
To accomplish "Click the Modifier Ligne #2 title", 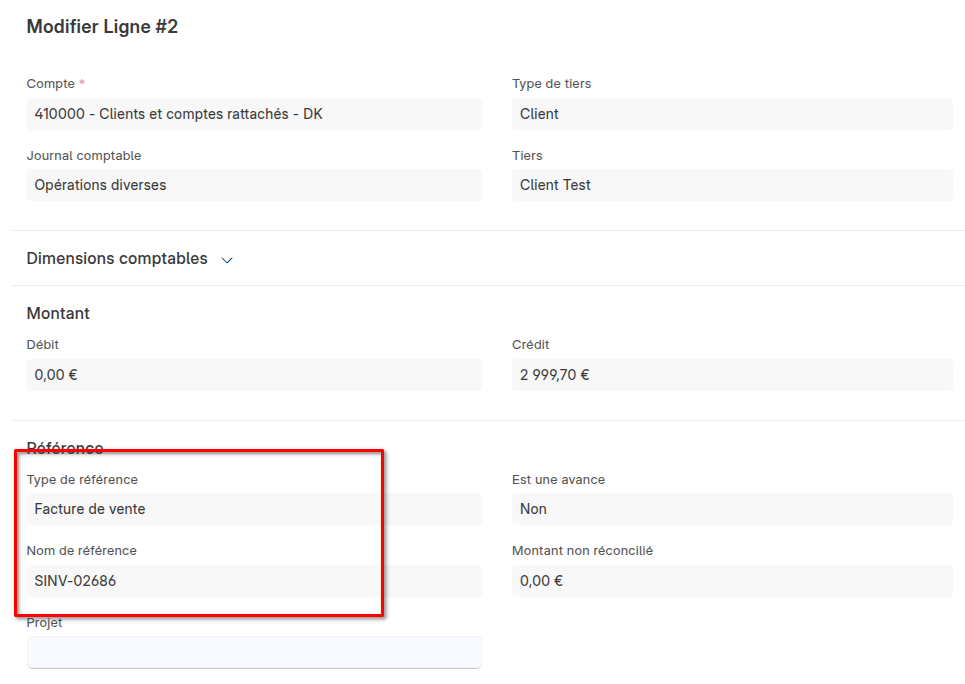I will point(102,27).
